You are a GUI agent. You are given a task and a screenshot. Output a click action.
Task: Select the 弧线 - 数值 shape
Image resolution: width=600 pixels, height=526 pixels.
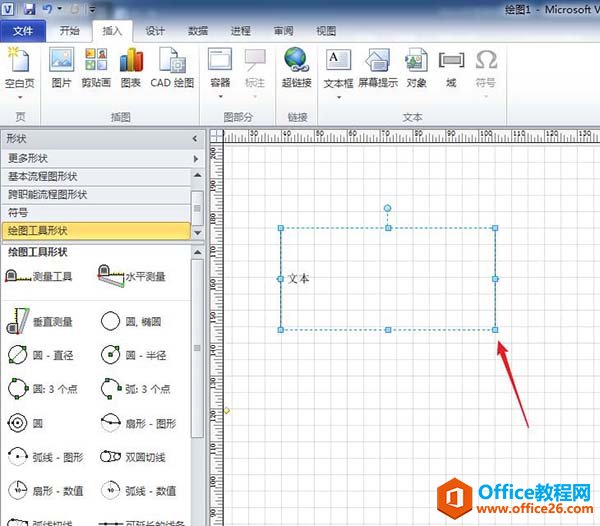coord(138,490)
